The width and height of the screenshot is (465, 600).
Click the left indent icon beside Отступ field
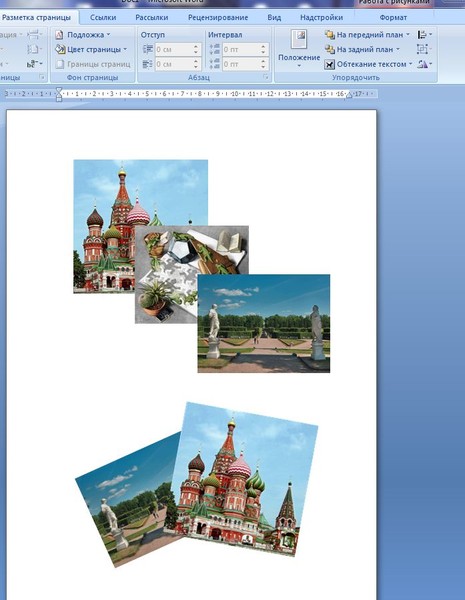pyautogui.click(x=147, y=49)
